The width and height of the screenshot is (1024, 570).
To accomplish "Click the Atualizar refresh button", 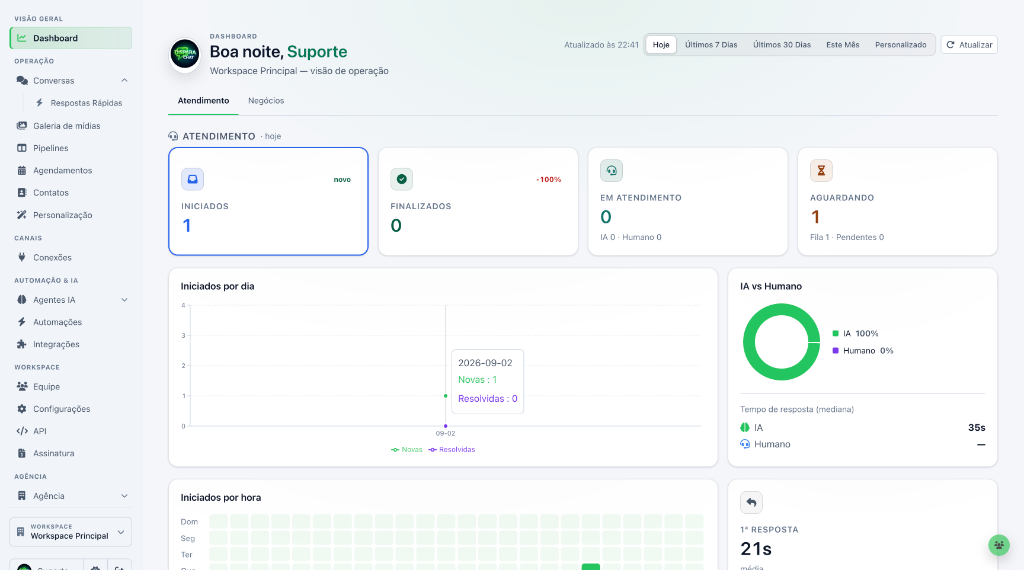I will (969, 44).
